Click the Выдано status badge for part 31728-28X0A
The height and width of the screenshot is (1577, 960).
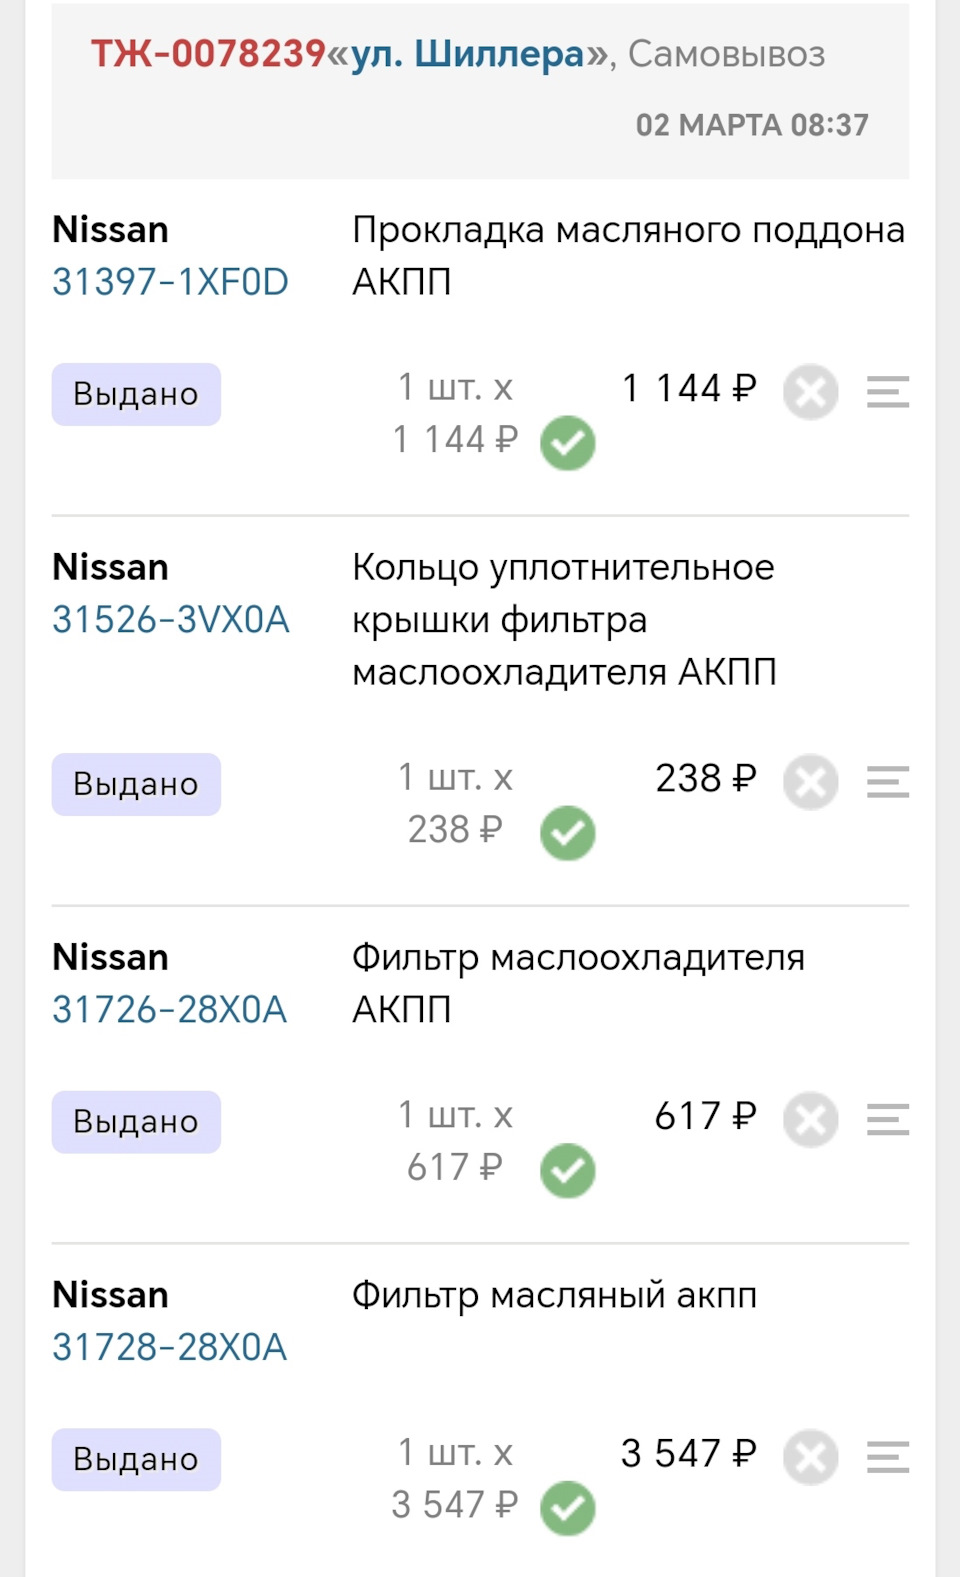coord(136,1459)
